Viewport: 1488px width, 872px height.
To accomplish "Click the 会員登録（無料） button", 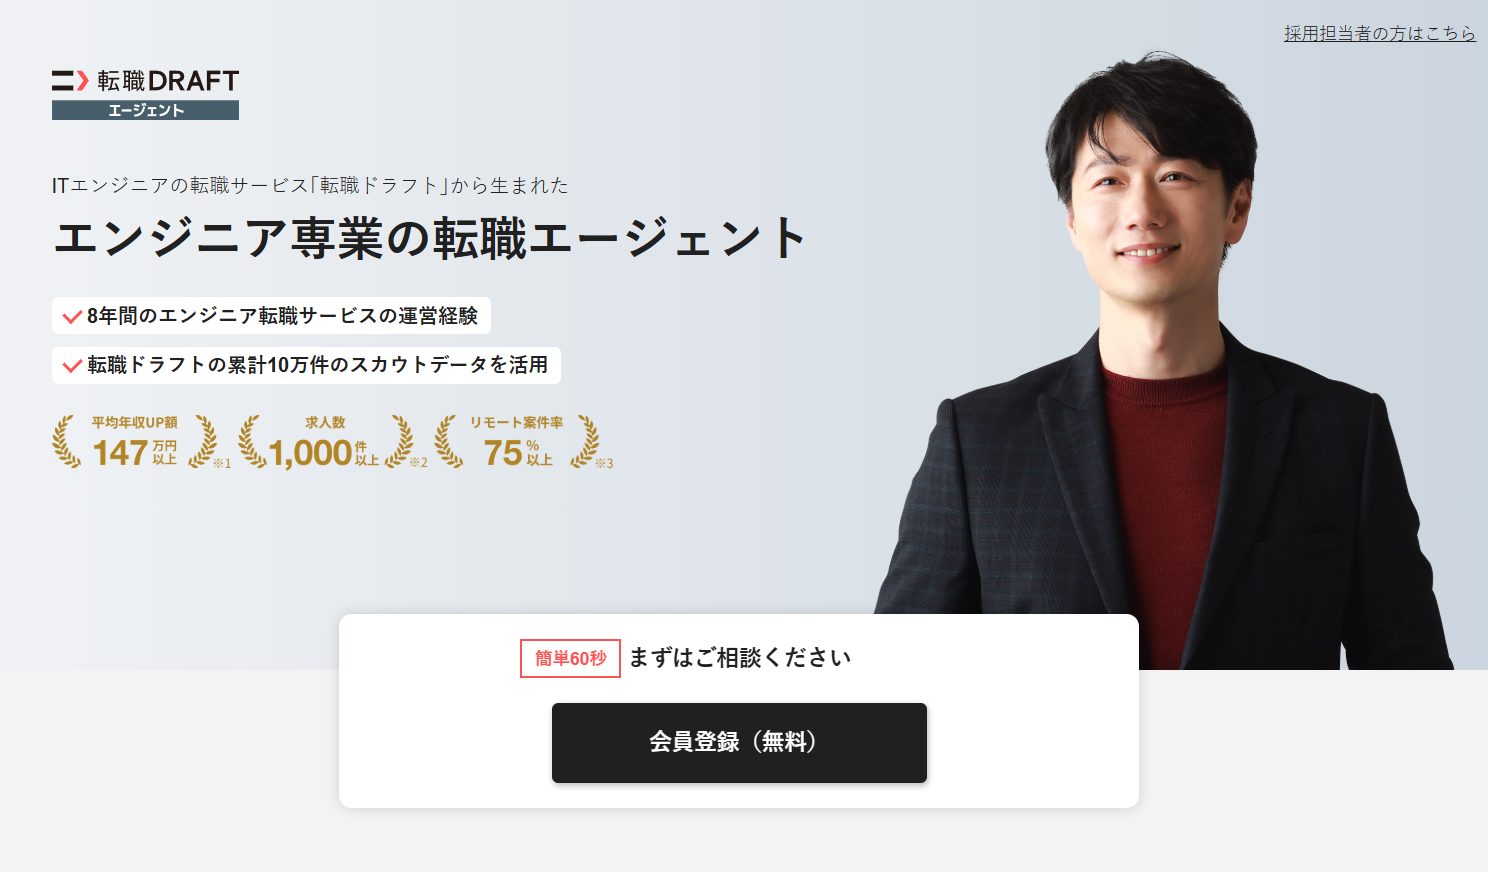I will [739, 743].
